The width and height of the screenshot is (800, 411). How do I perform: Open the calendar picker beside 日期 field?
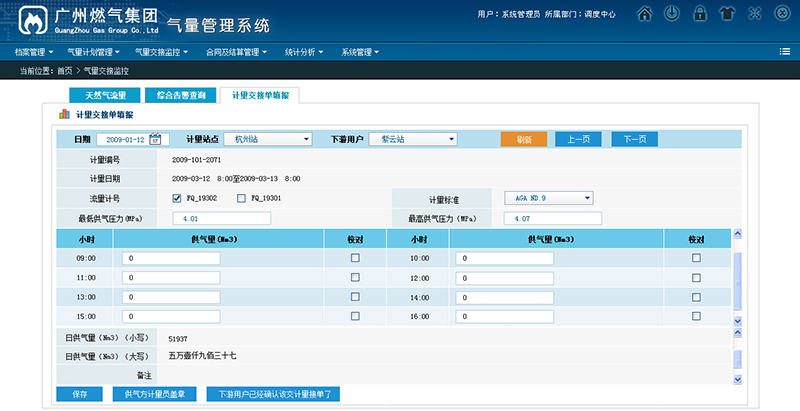coord(166,139)
